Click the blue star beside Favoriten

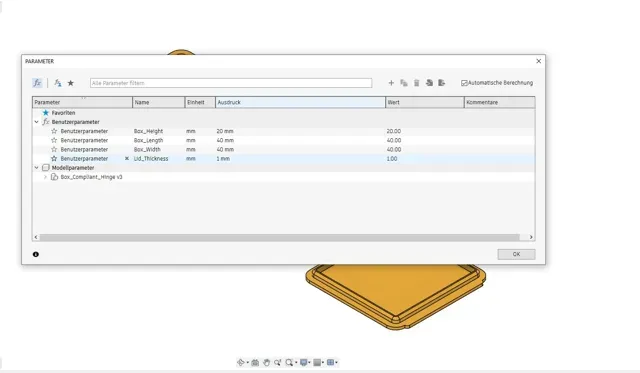point(46,113)
